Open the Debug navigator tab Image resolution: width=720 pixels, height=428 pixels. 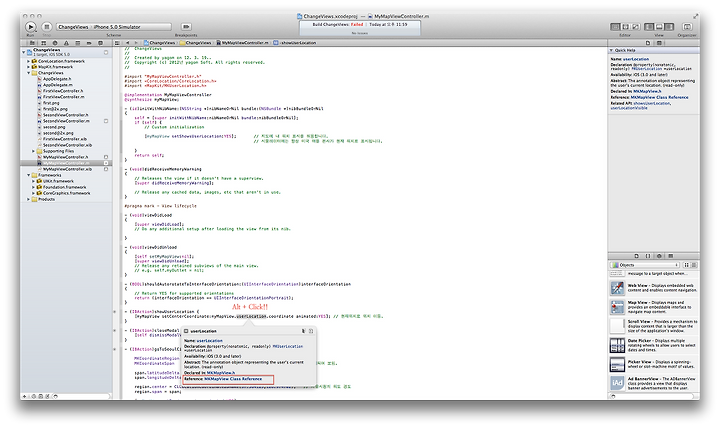(78, 43)
